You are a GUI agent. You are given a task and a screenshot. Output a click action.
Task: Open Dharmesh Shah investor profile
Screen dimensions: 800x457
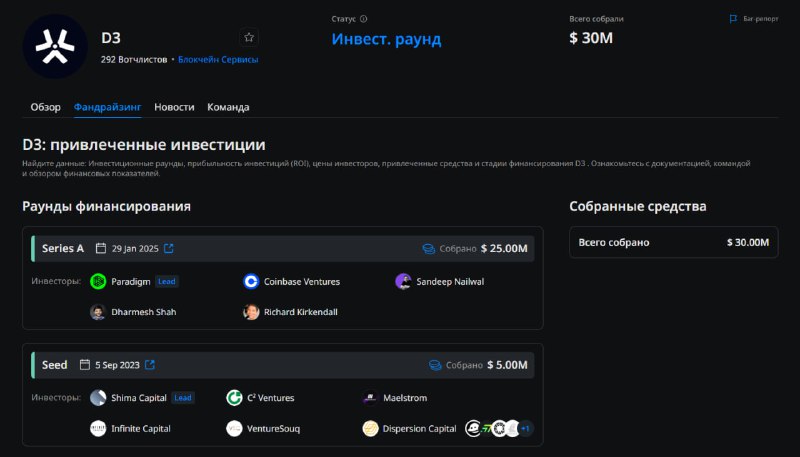tap(143, 312)
